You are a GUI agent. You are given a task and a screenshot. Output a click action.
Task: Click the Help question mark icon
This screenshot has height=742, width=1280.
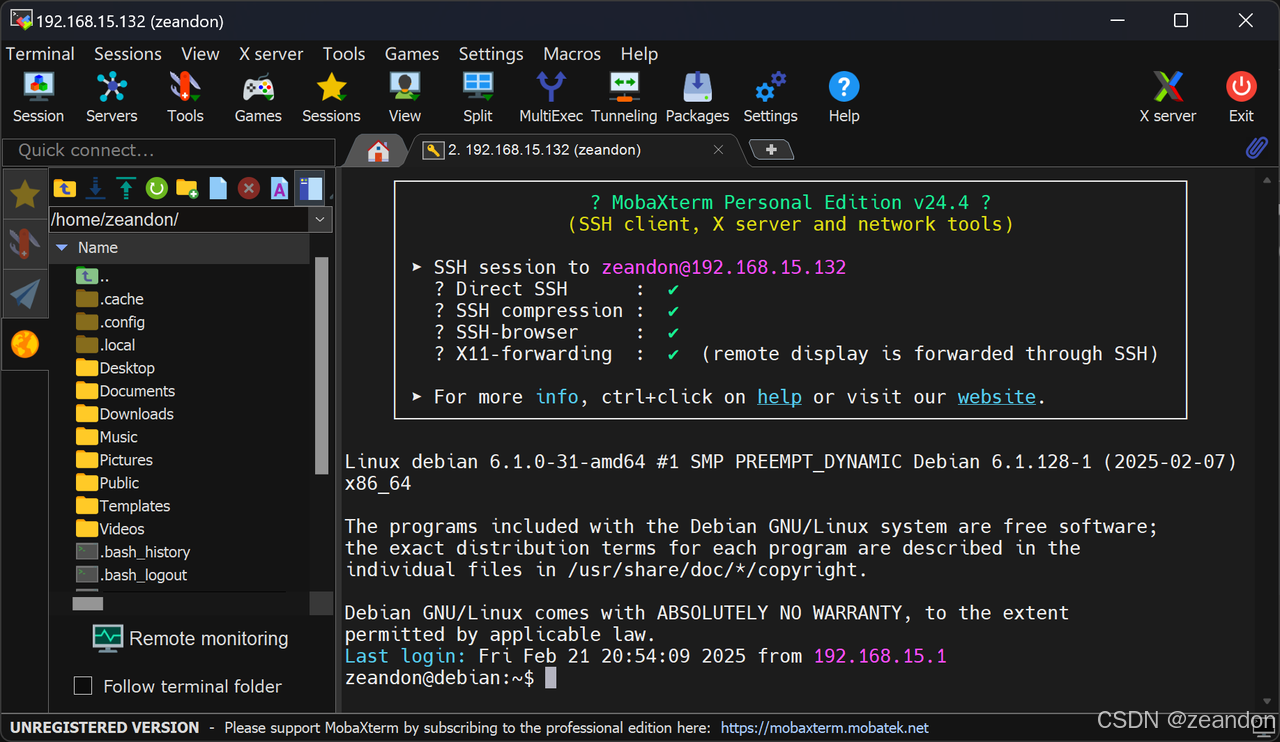tap(844, 97)
